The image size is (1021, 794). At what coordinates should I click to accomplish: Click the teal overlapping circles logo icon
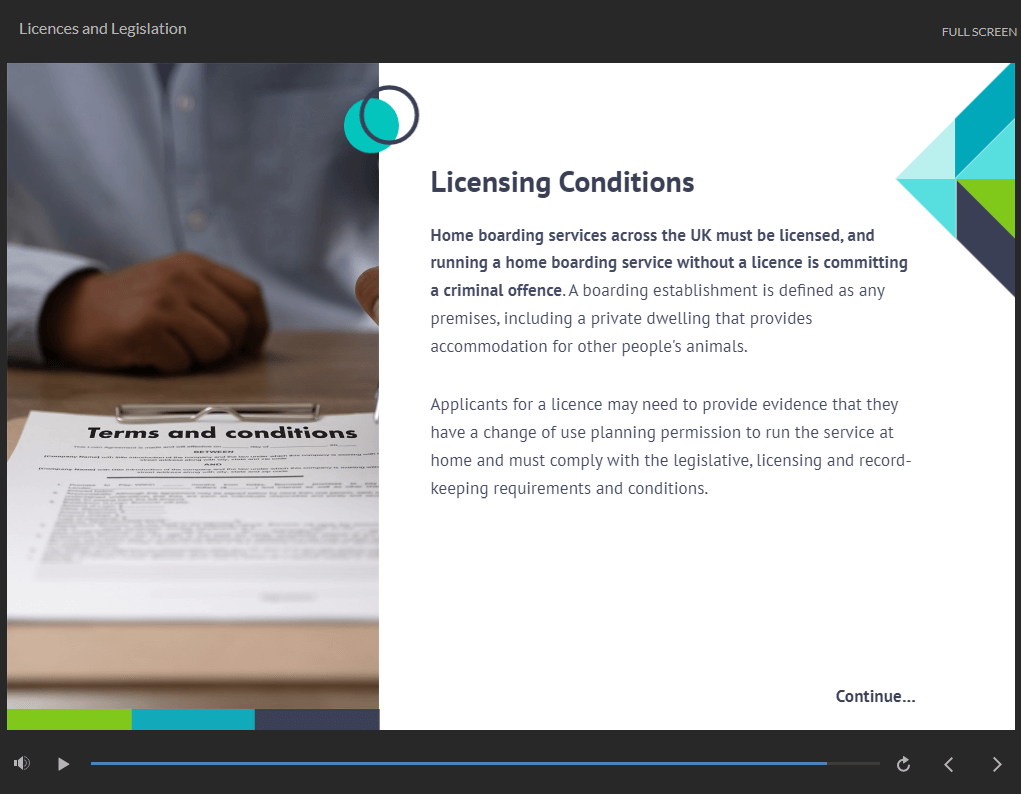pyautogui.click(x=379, y=120)
